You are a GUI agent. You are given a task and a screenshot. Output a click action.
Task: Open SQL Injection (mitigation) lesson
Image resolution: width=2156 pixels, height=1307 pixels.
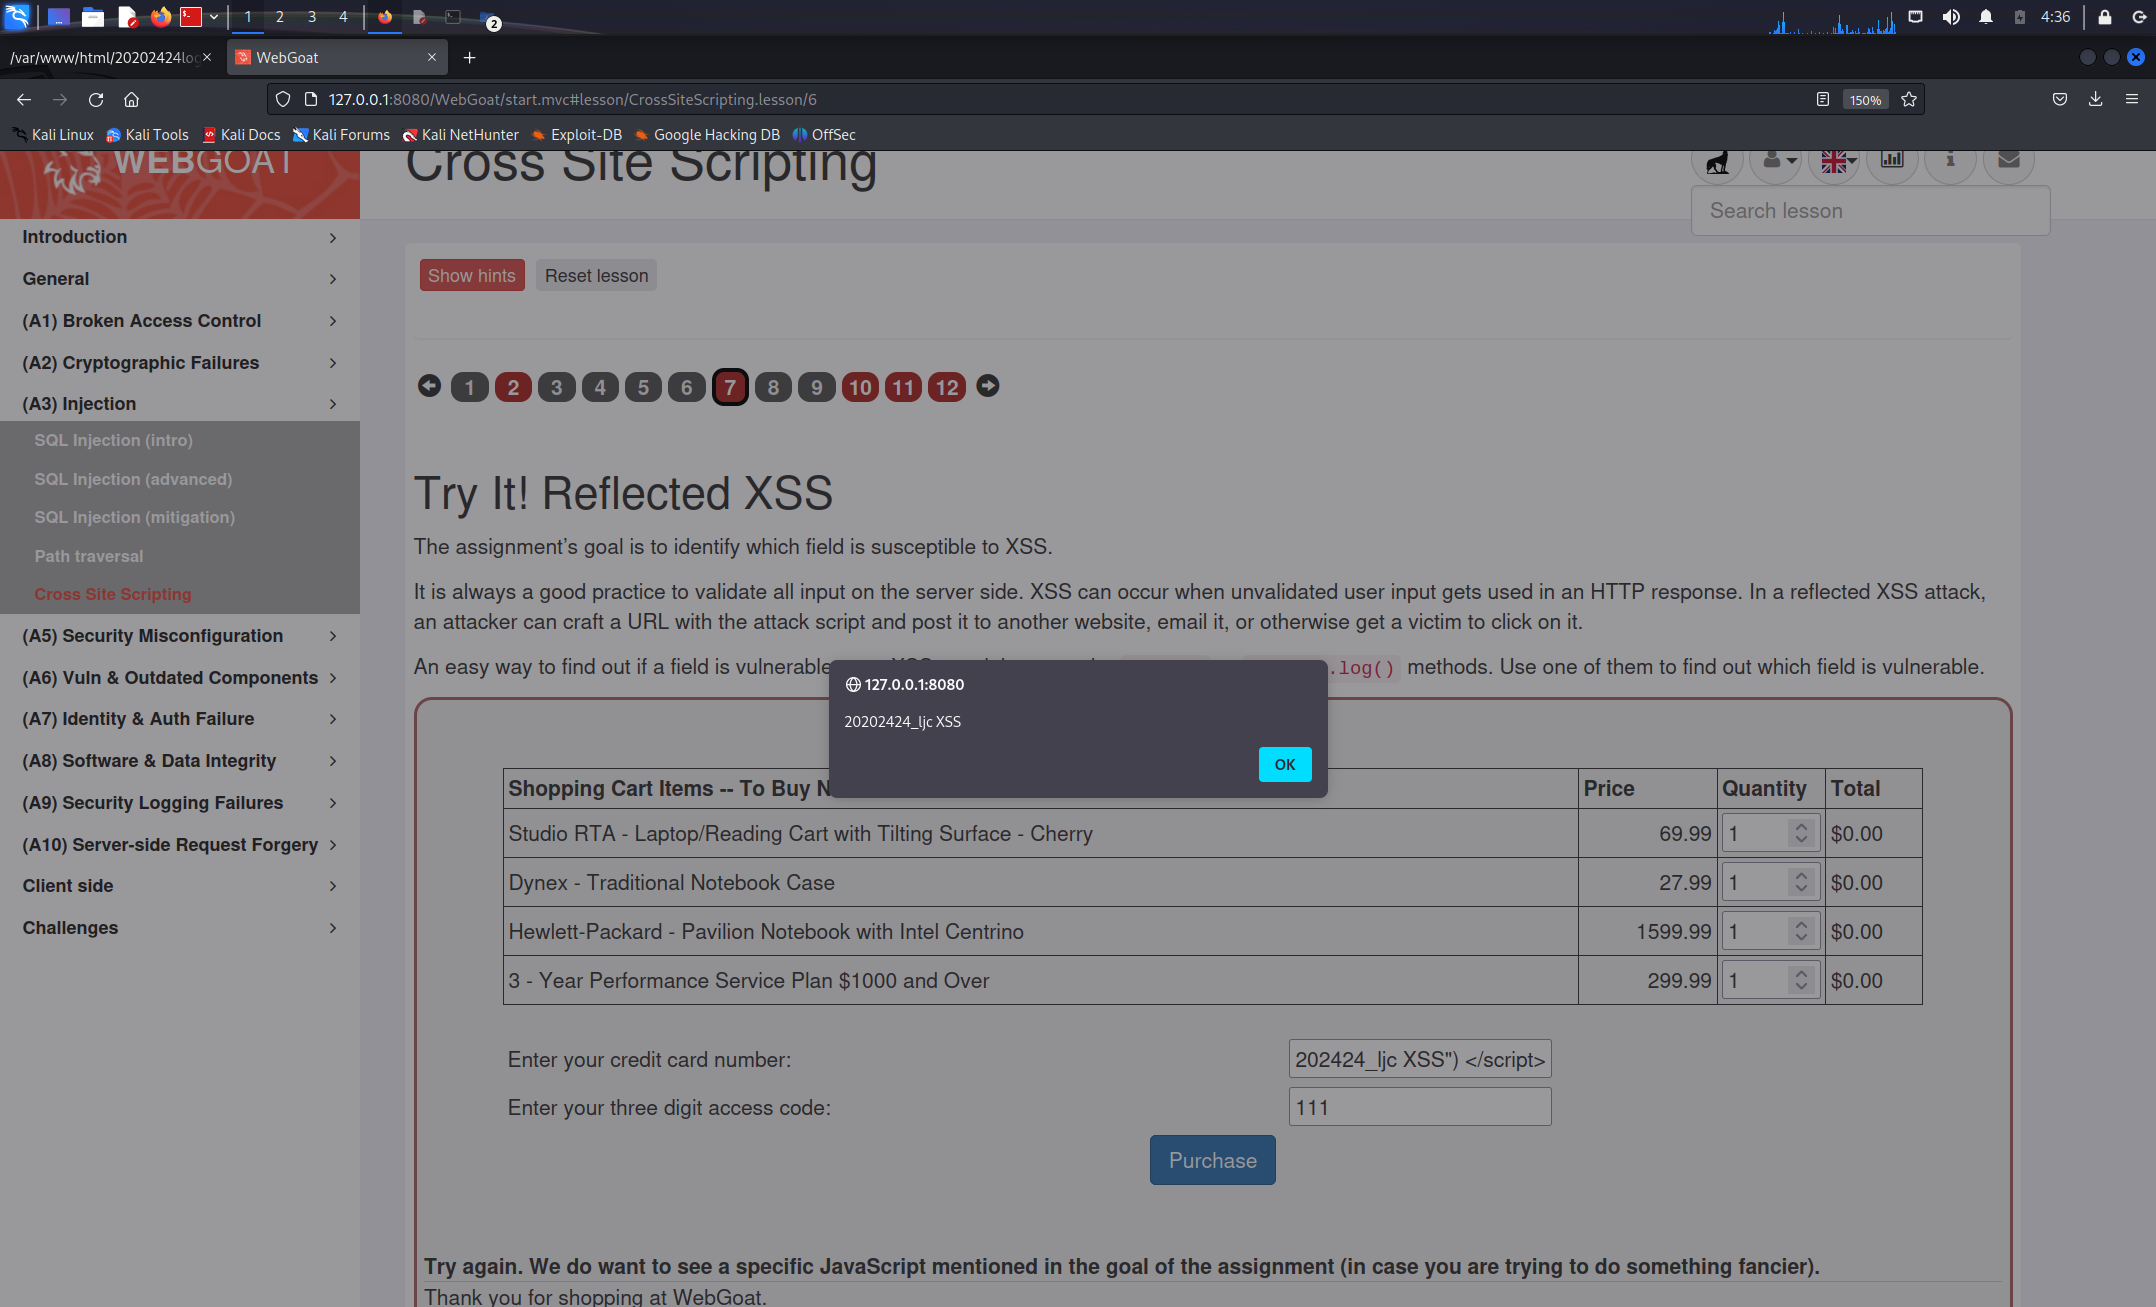(x=134, y=517)
